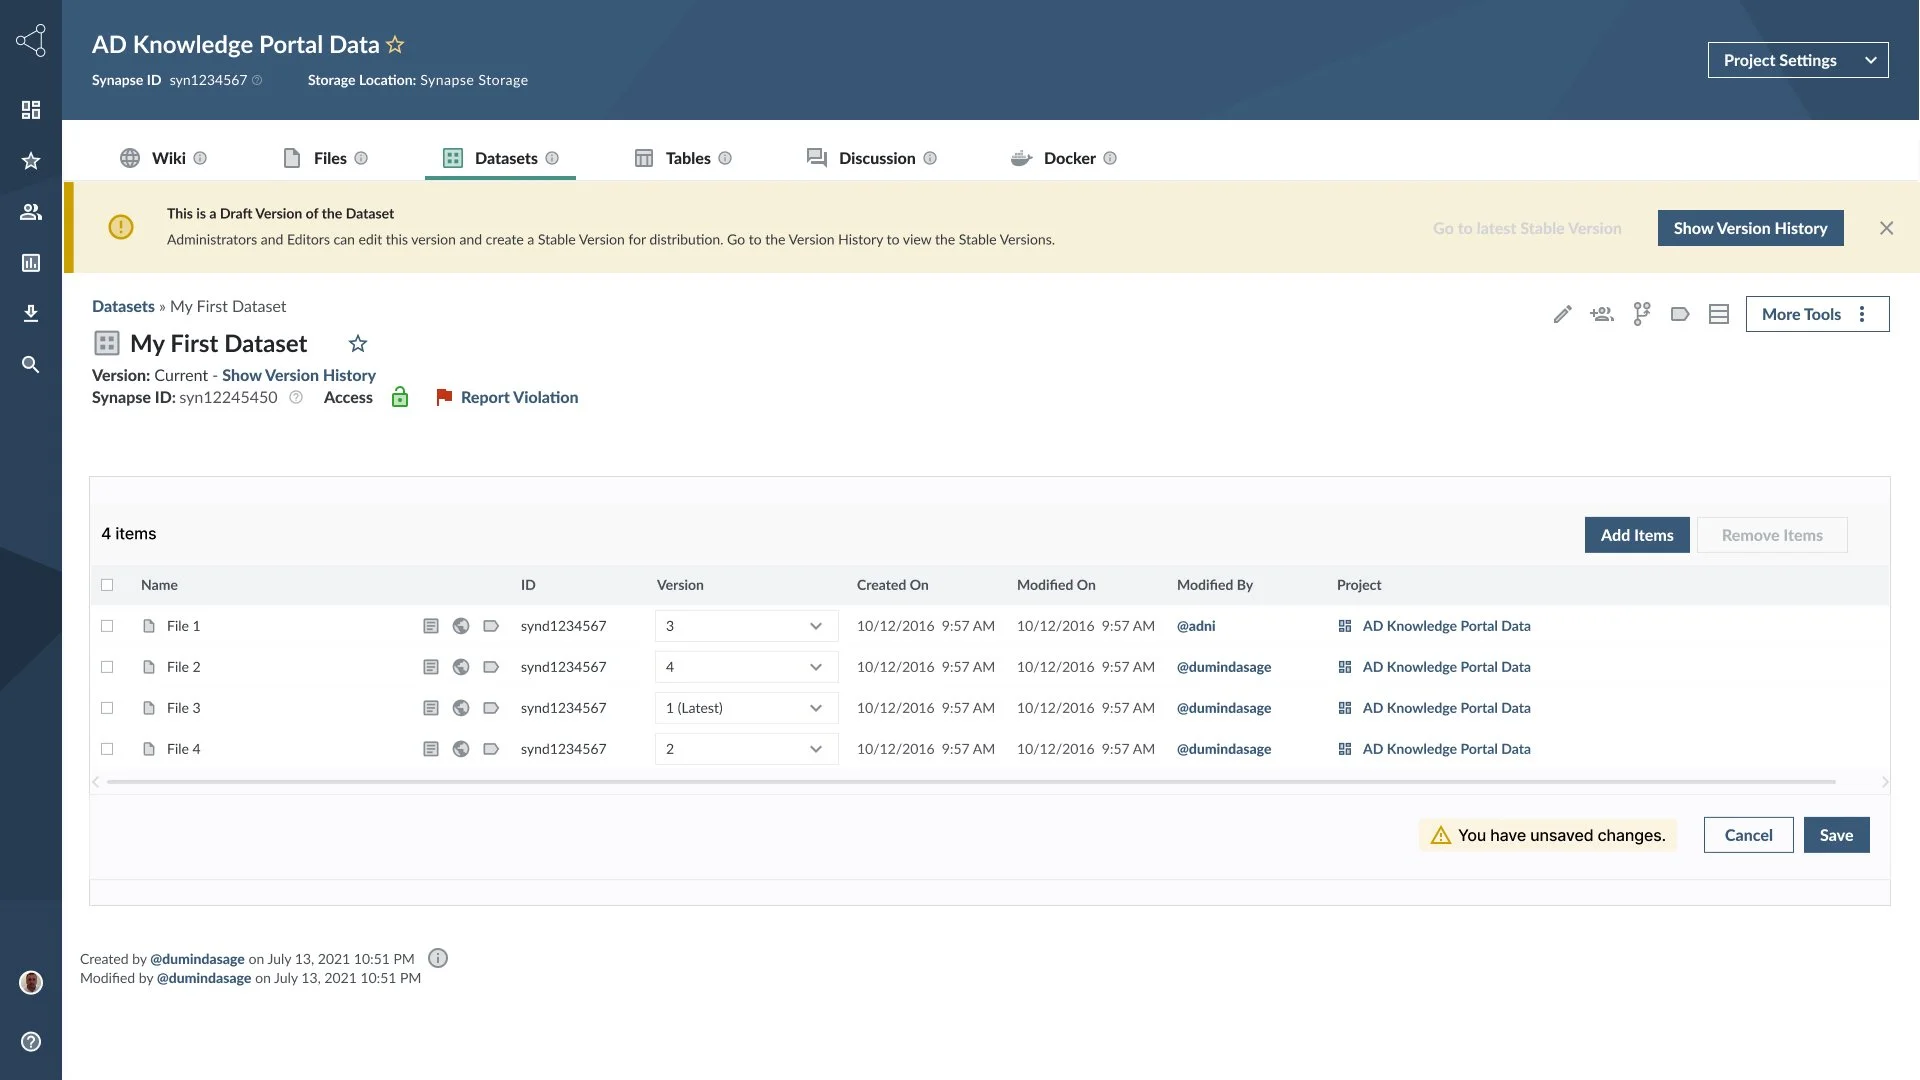Open the help icon in the sidebar
Screen dimensions: 1920x1080
[x=31, y=1042]
